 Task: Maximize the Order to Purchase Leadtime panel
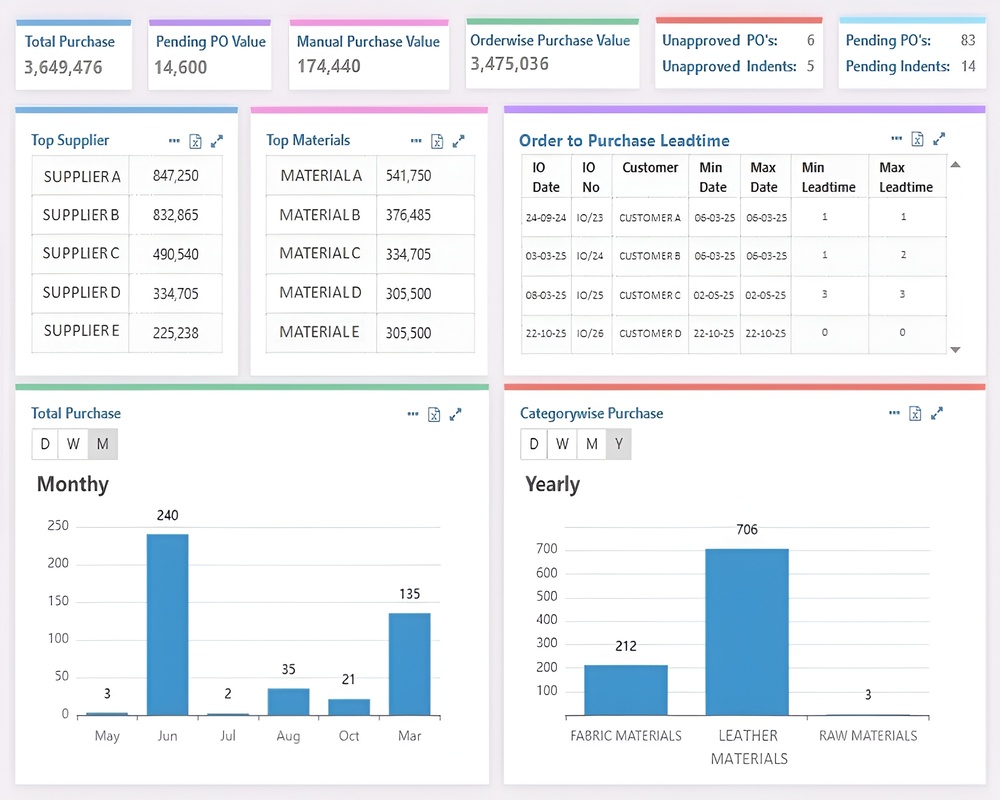click(939, 139)
